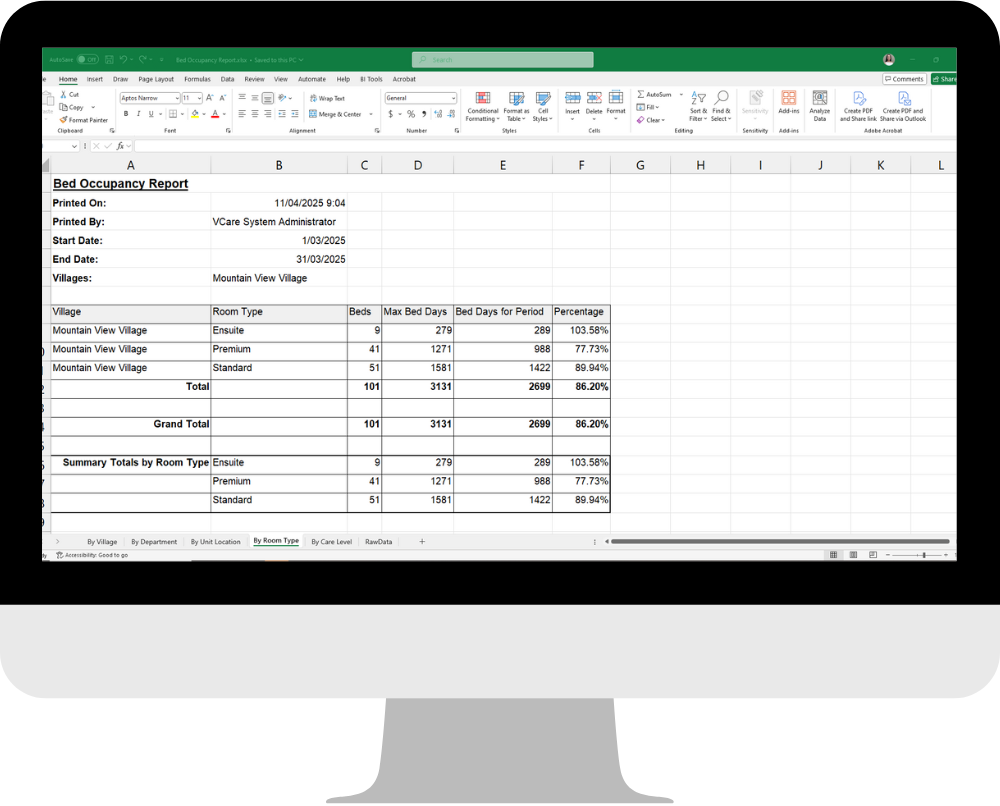Image resolution: width=1000 pixels, height=806 pixels.
Task: Open the Cell Styles dropdown
Action: (543, 106)
